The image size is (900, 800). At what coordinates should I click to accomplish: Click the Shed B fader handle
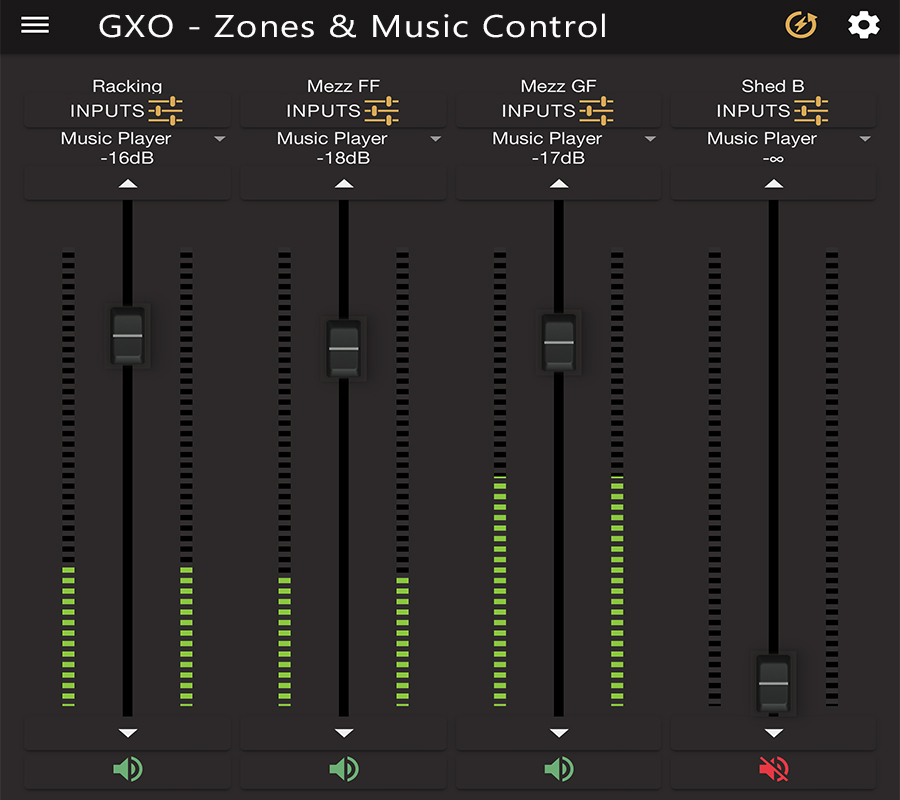tap(774, 683)
